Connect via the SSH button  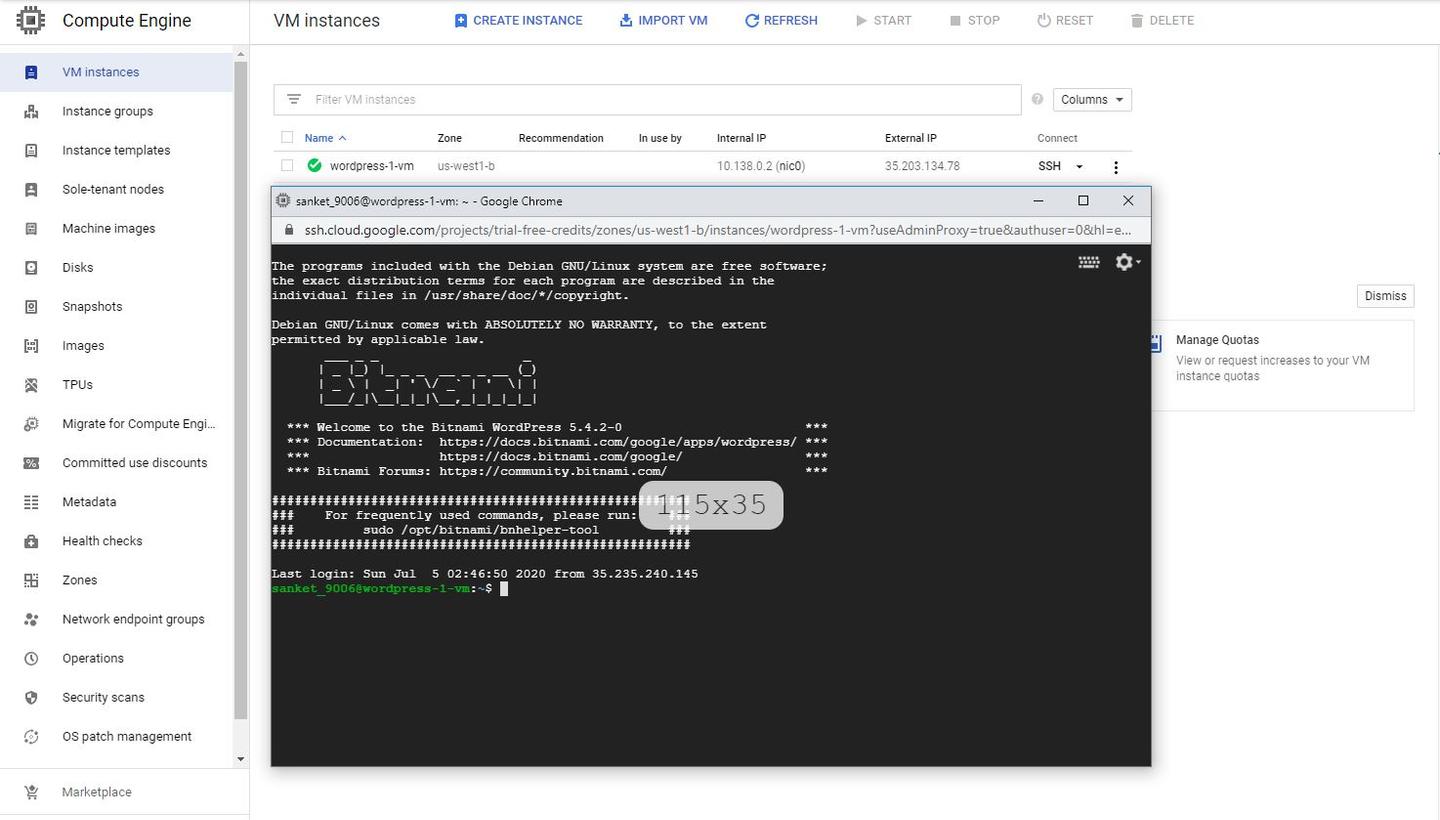point(1049,166)
